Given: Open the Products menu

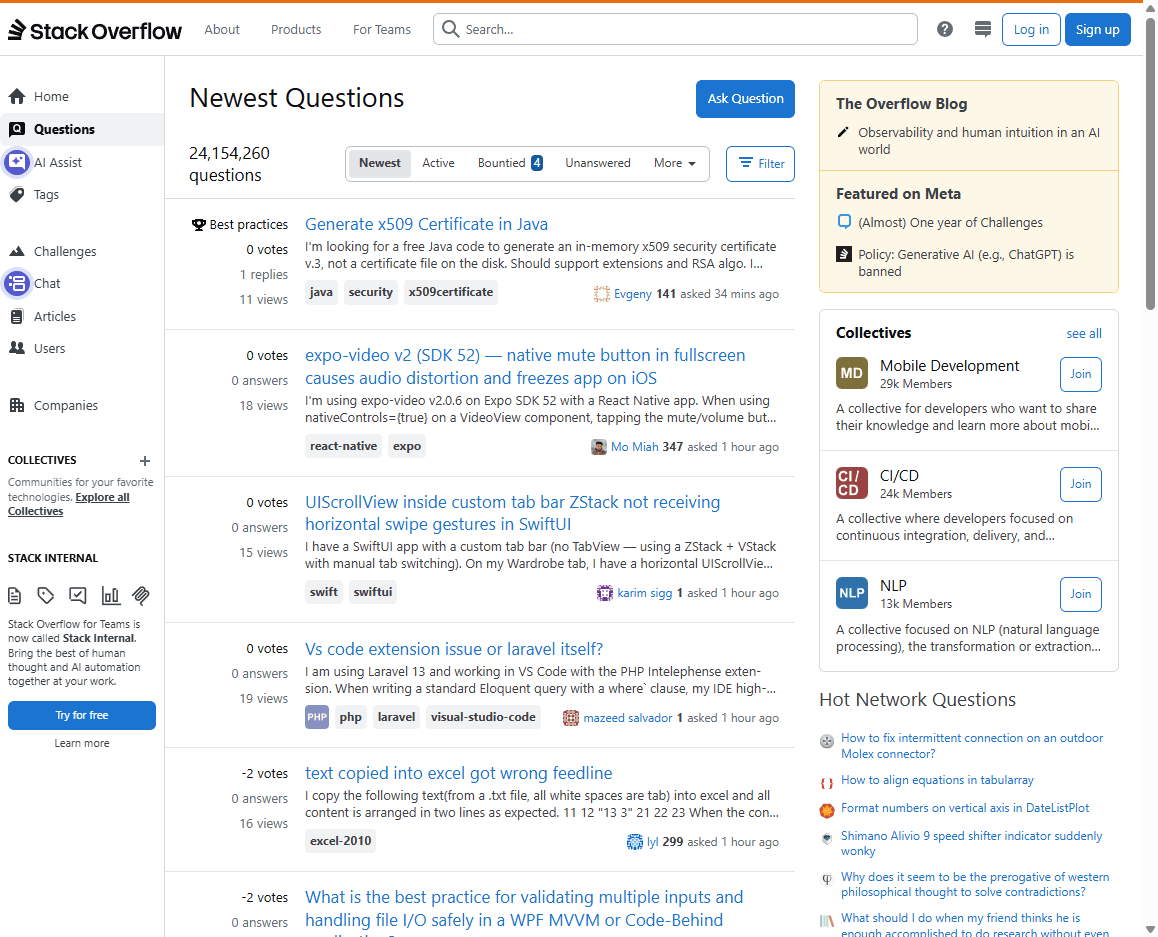Looking at the screenshot, I should coord(296,30).
